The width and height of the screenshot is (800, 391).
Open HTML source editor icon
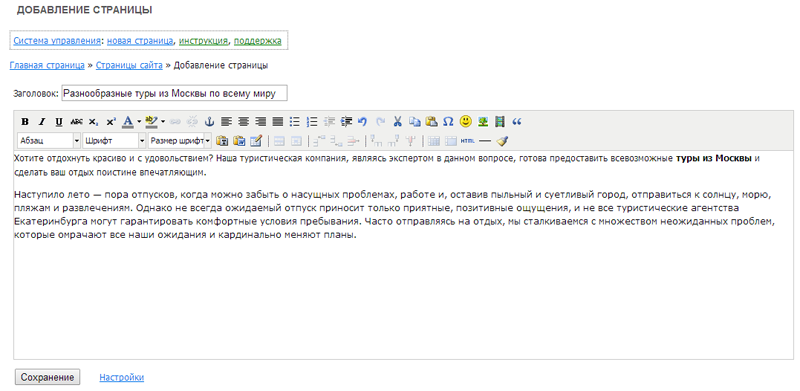(x=467, y=140)
